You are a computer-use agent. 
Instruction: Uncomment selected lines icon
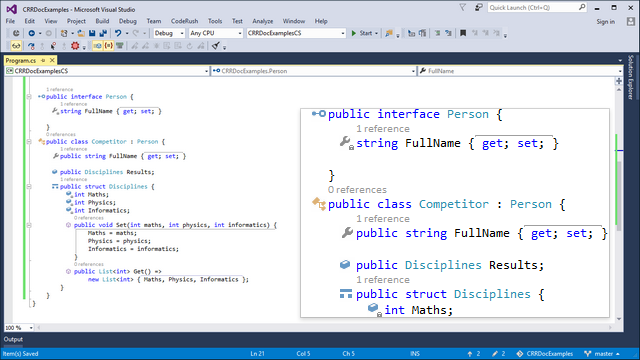click(448, 33)
